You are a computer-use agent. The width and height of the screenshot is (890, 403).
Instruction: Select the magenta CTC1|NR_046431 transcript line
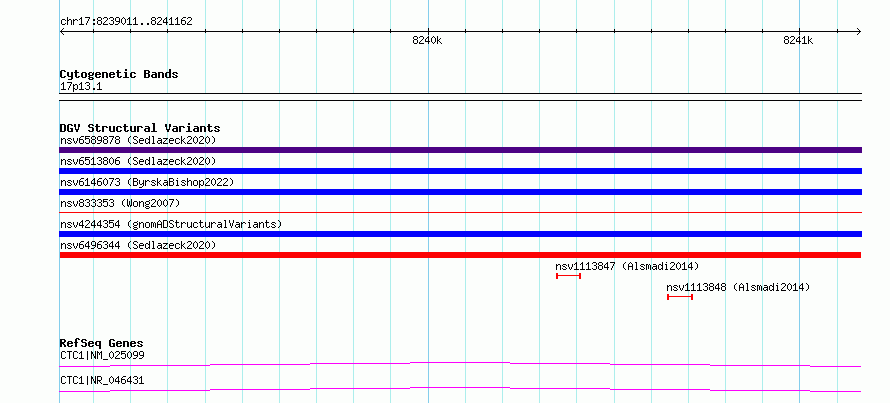[x=460, y=389]
